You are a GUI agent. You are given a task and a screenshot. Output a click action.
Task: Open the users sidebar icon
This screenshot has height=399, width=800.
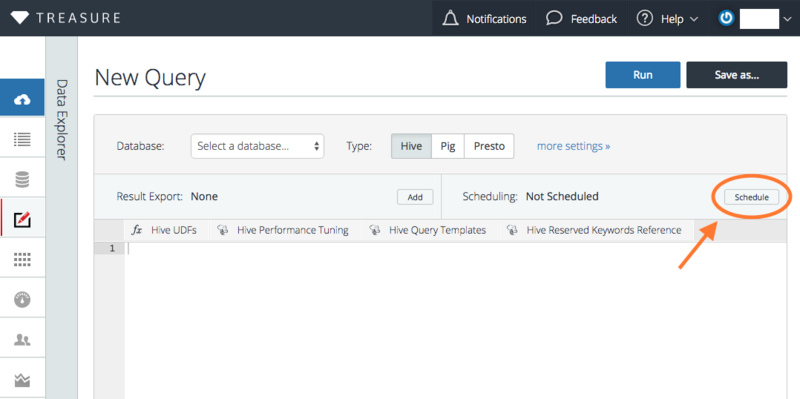22,339
